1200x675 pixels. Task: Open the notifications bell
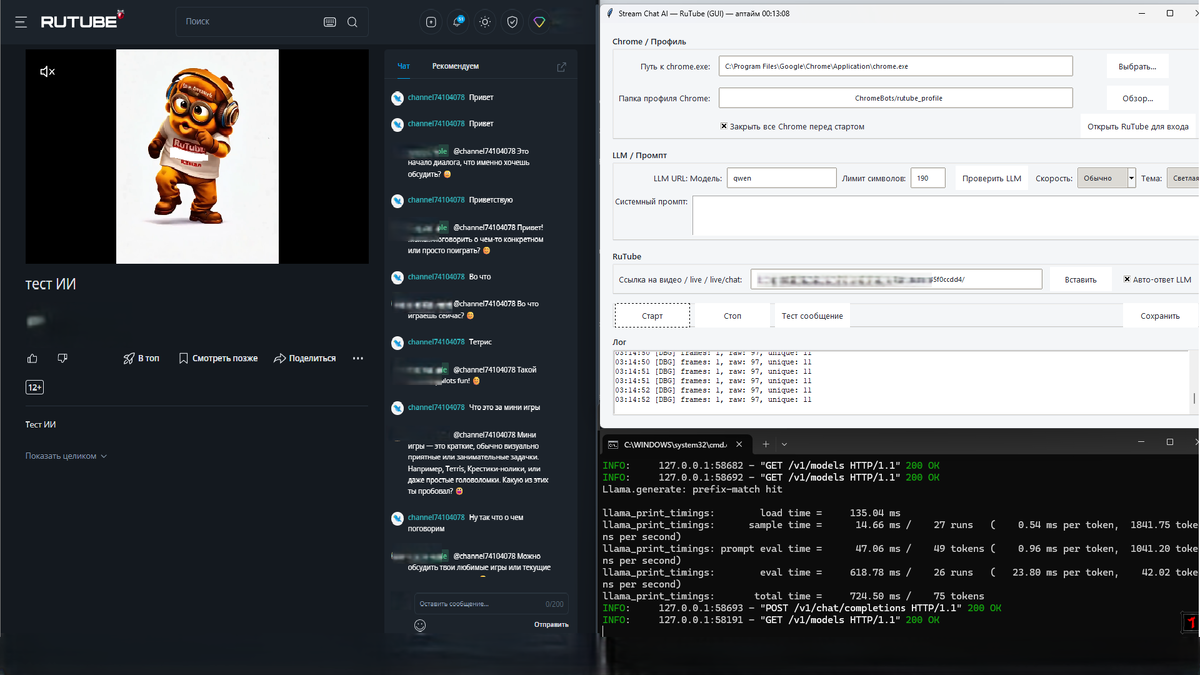(458, 21)
